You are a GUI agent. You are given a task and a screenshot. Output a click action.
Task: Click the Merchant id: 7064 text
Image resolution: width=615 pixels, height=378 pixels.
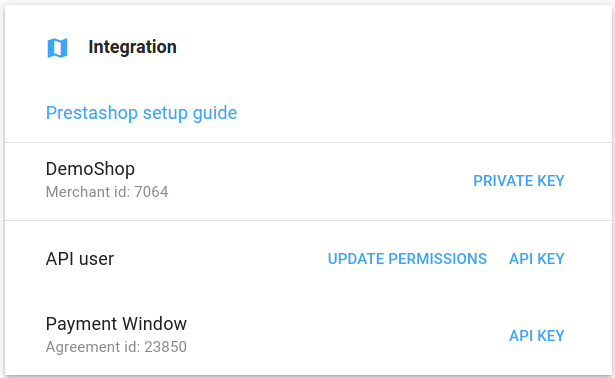[107, 192]
